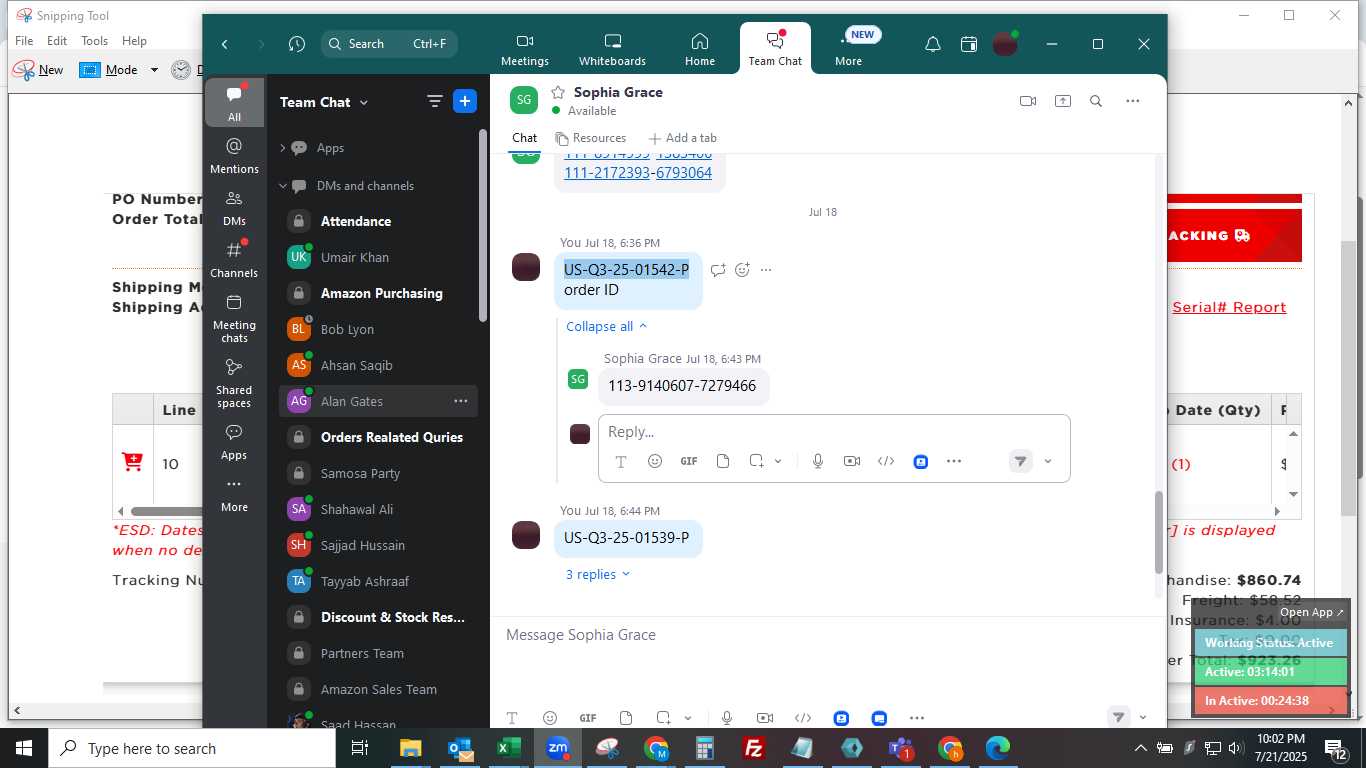Screen dimensions: 1366x768
Task: Open the screenshot dropdown in bottom toolbar
Action: pyautogui.click(x=688, y=718)
